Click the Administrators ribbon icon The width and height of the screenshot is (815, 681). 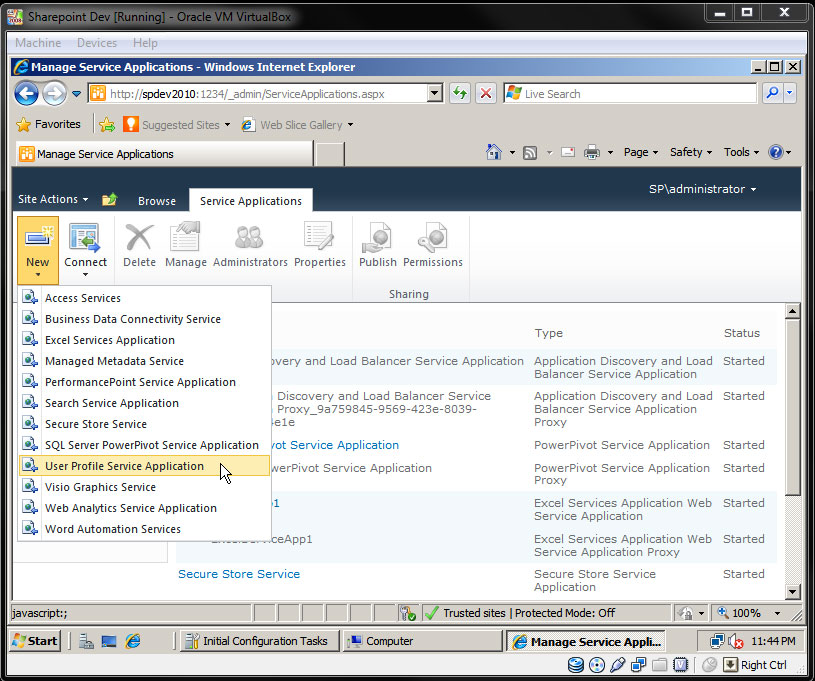(x=249, y=237)
